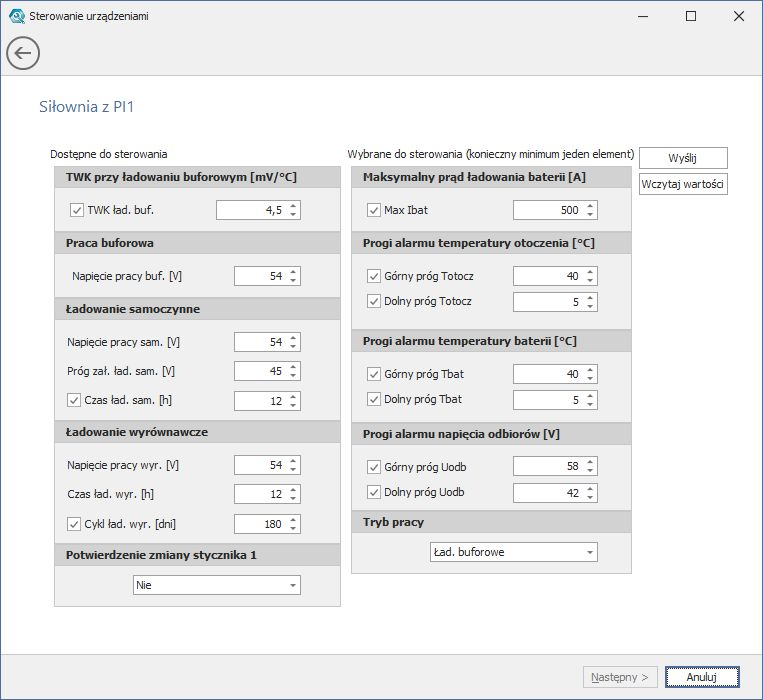Viewport: 763px width, 700px height.
Task: Toggle the Czas ład. sam. [h] checkbox
Action: click(x=73, y=400)
